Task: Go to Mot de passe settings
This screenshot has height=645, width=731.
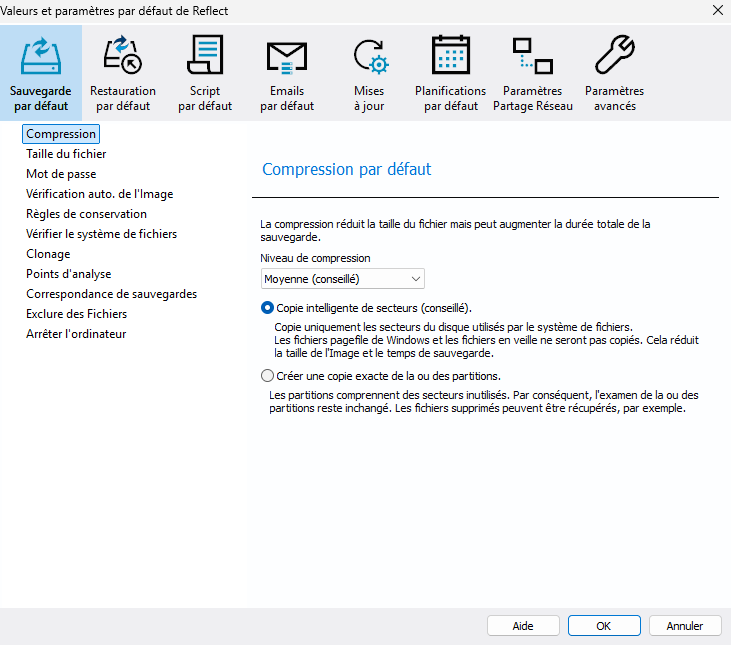Action: click(x=61, y=174)
